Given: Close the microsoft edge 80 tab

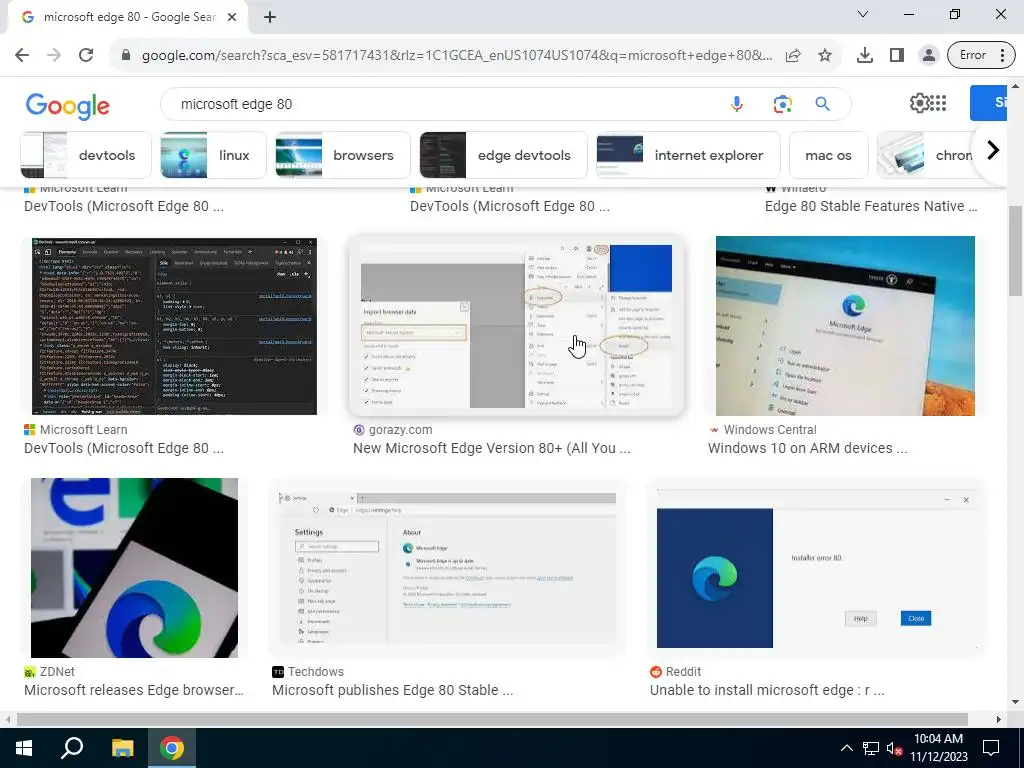Looking at the screenshot, I should pyautogui.click(x=232, y=18).
